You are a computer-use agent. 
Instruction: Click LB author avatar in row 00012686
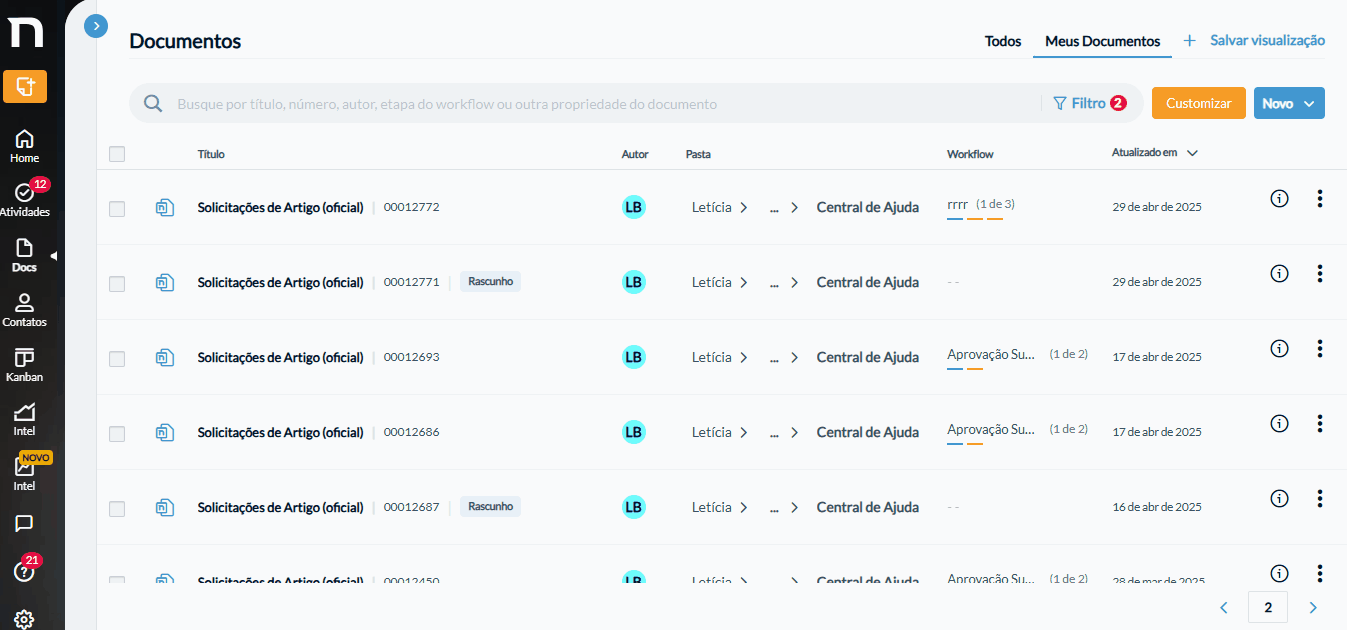coord(633,432)
